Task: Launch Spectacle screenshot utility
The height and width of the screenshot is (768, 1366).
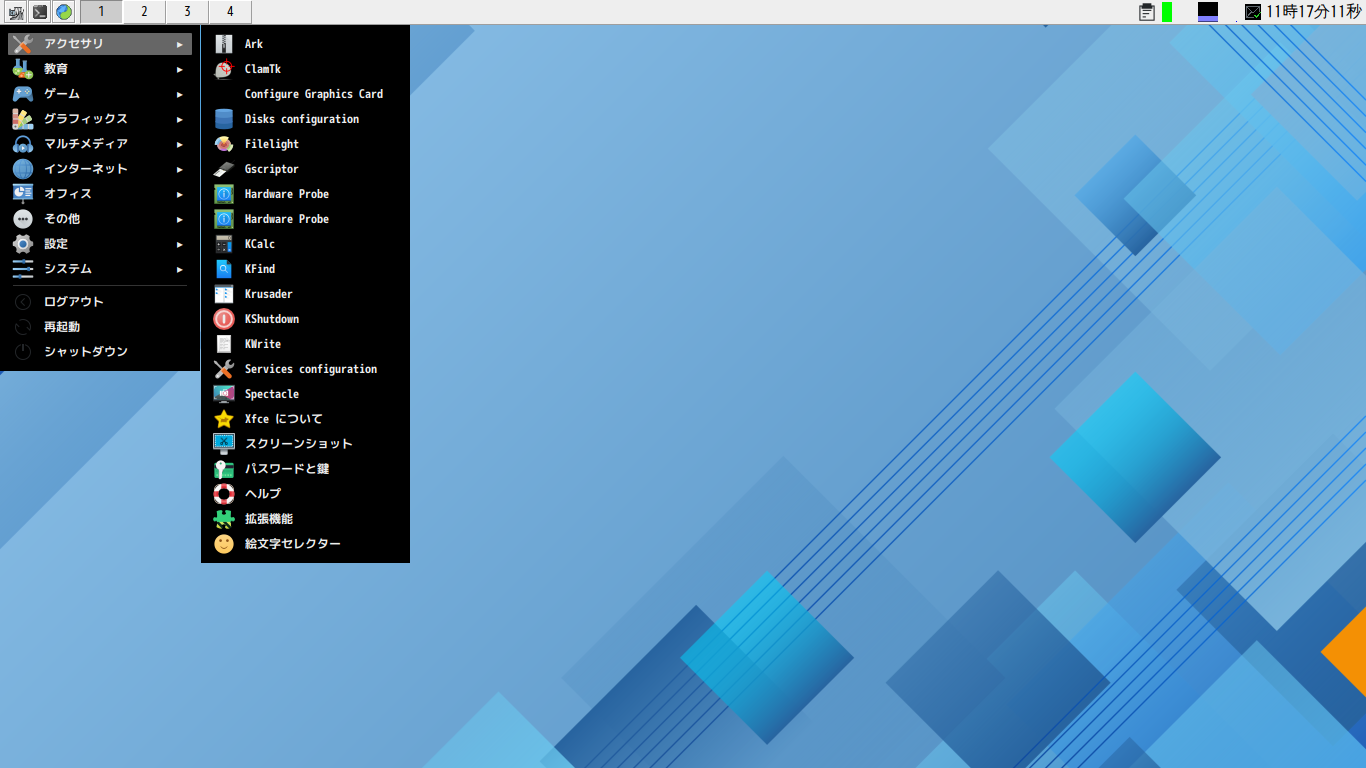Action: coord(305,394)
